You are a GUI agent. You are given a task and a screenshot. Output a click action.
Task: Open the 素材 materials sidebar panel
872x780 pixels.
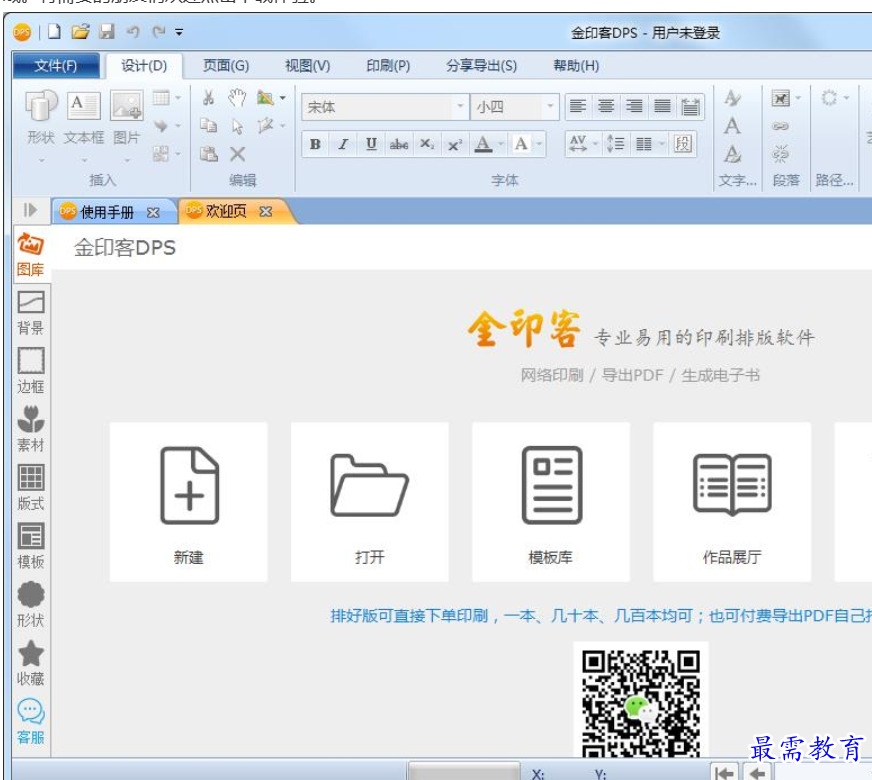pyautogui.click(x=31, y=429)
